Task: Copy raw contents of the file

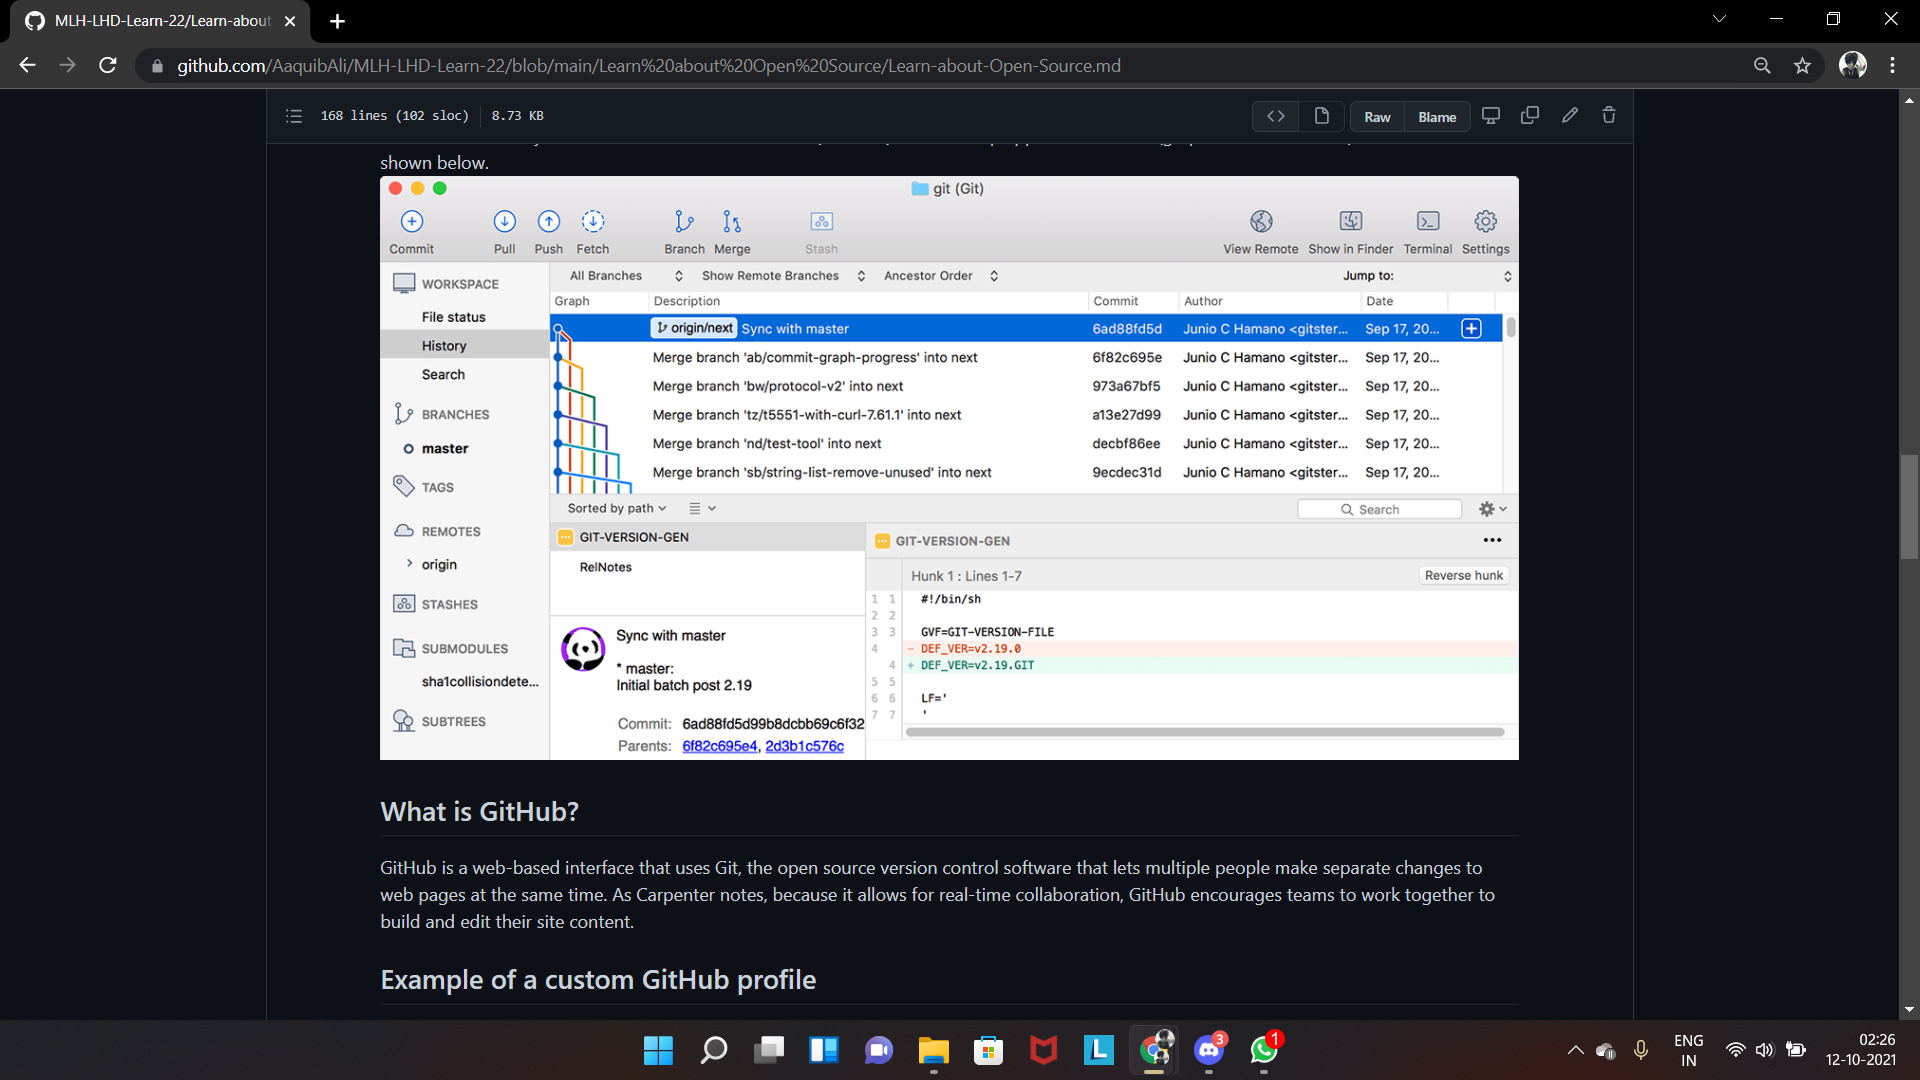Action: click(x=1530, y=116)
